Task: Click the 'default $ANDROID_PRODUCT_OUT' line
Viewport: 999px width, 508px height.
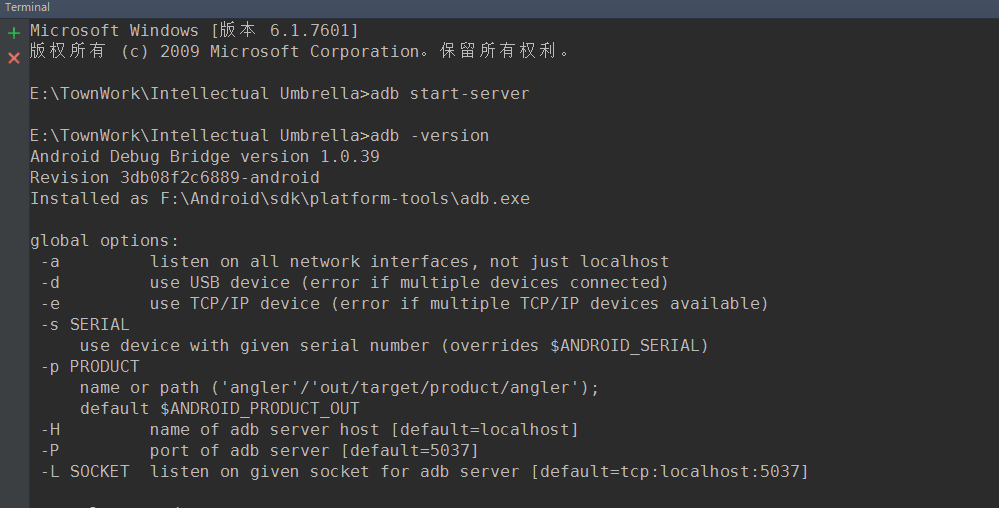Action: (219, 409)
